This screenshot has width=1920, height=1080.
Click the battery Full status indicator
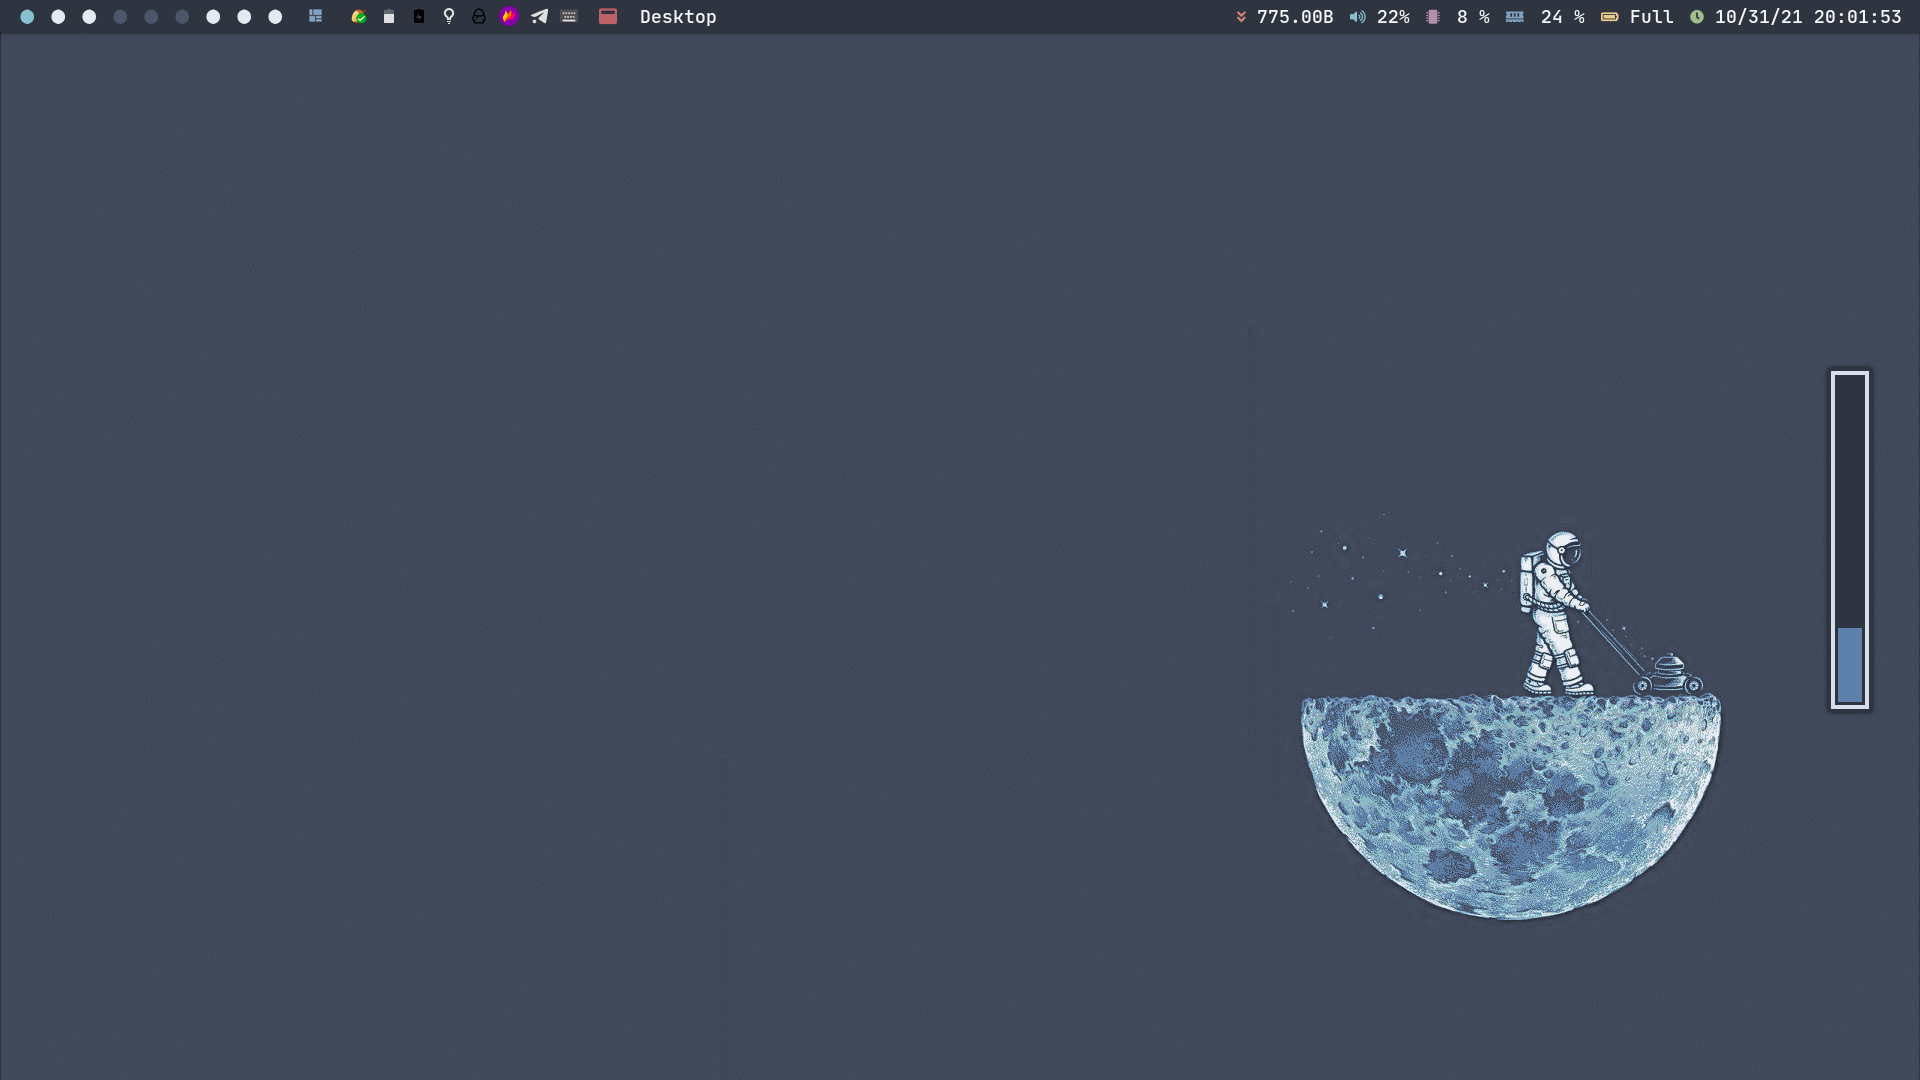(1651, 16)
